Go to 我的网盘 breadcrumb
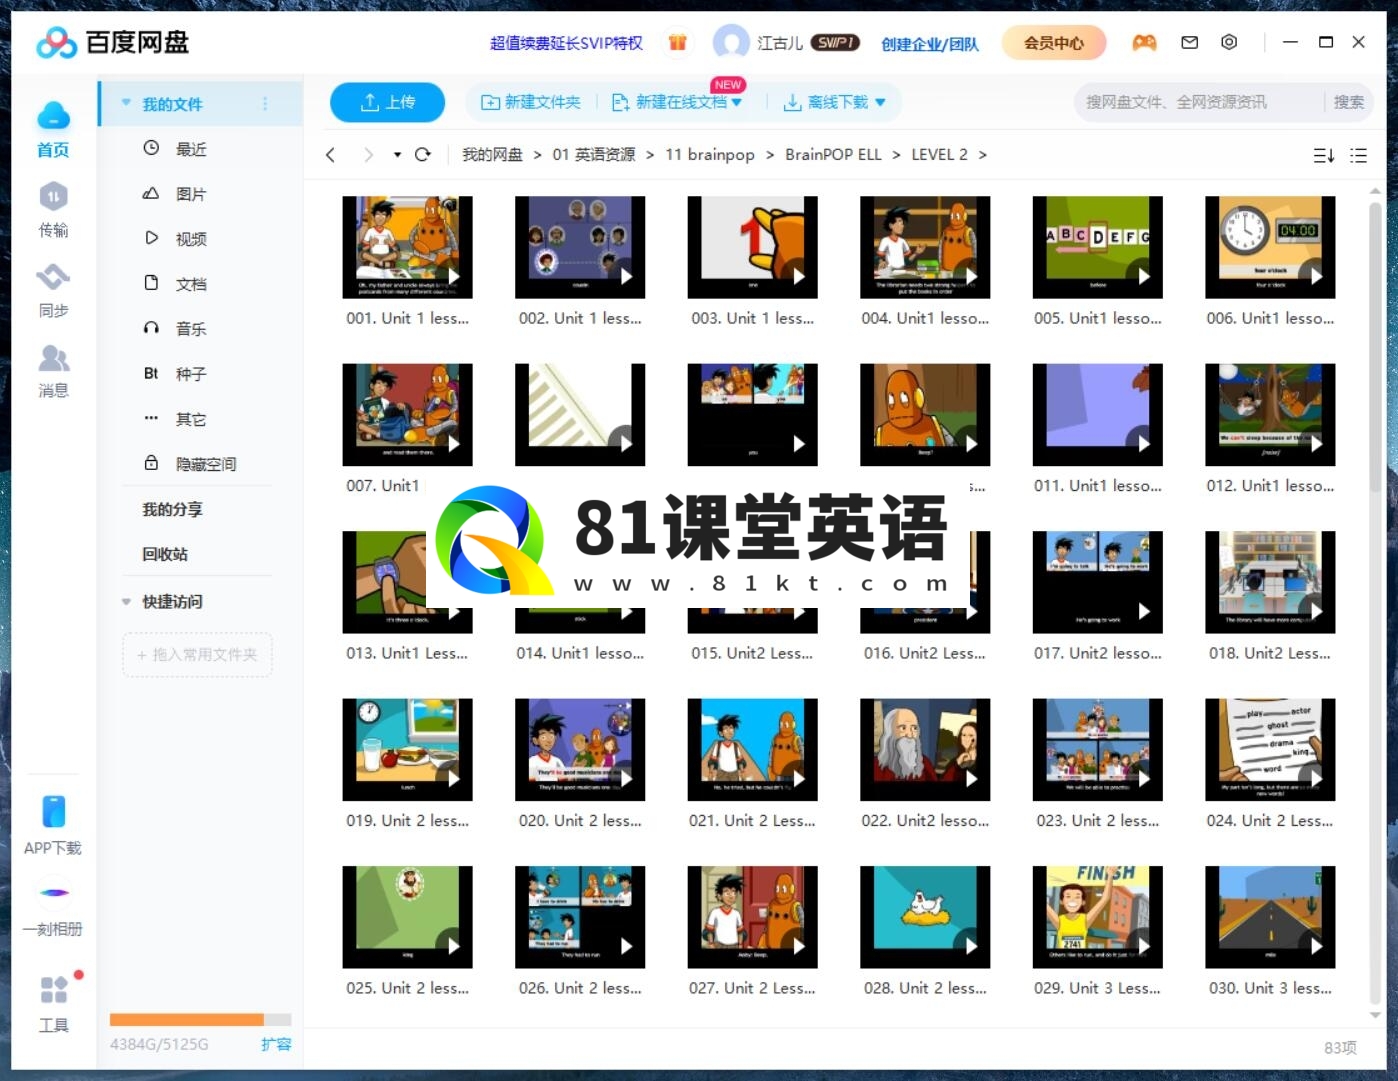 (492, 155)
